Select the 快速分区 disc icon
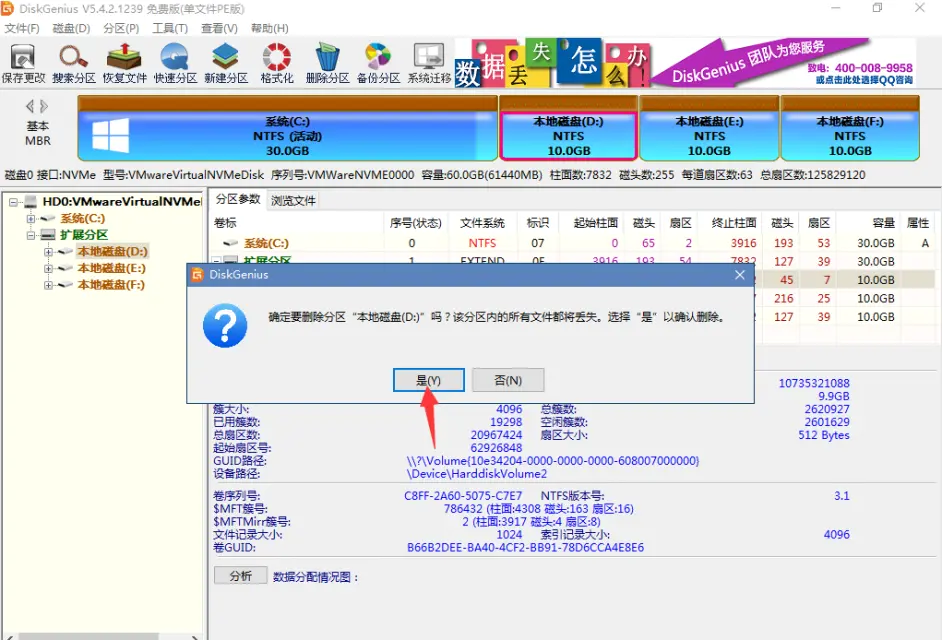This screenshot has width=942, height=640. coord(175,63)
